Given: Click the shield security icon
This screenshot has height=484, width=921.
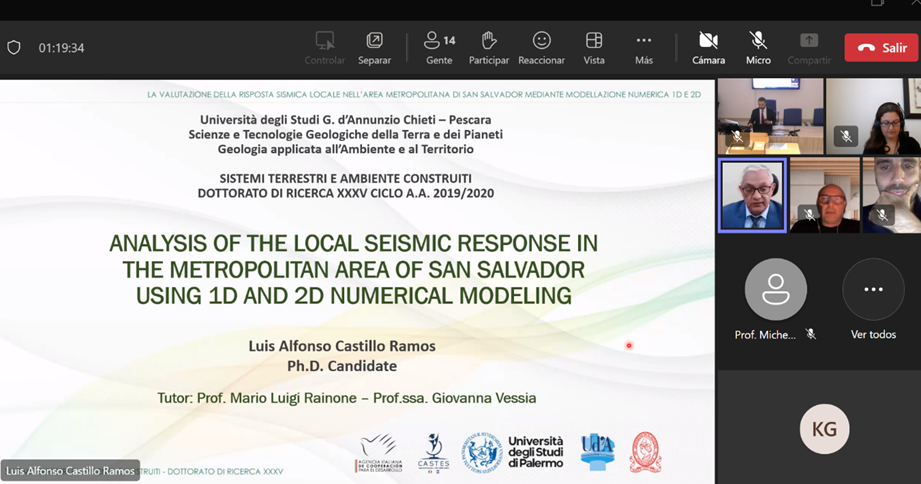Looking at the screenshot, I should click(14, 48).
